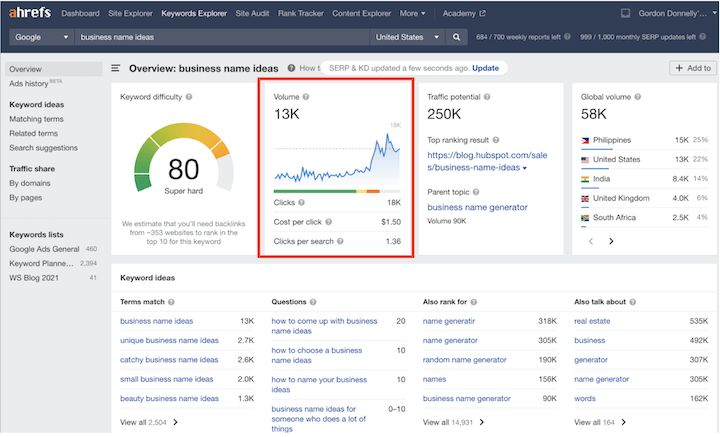Click the help icon next to Also talk about
The image size is (720, 437).
point(633,302)
